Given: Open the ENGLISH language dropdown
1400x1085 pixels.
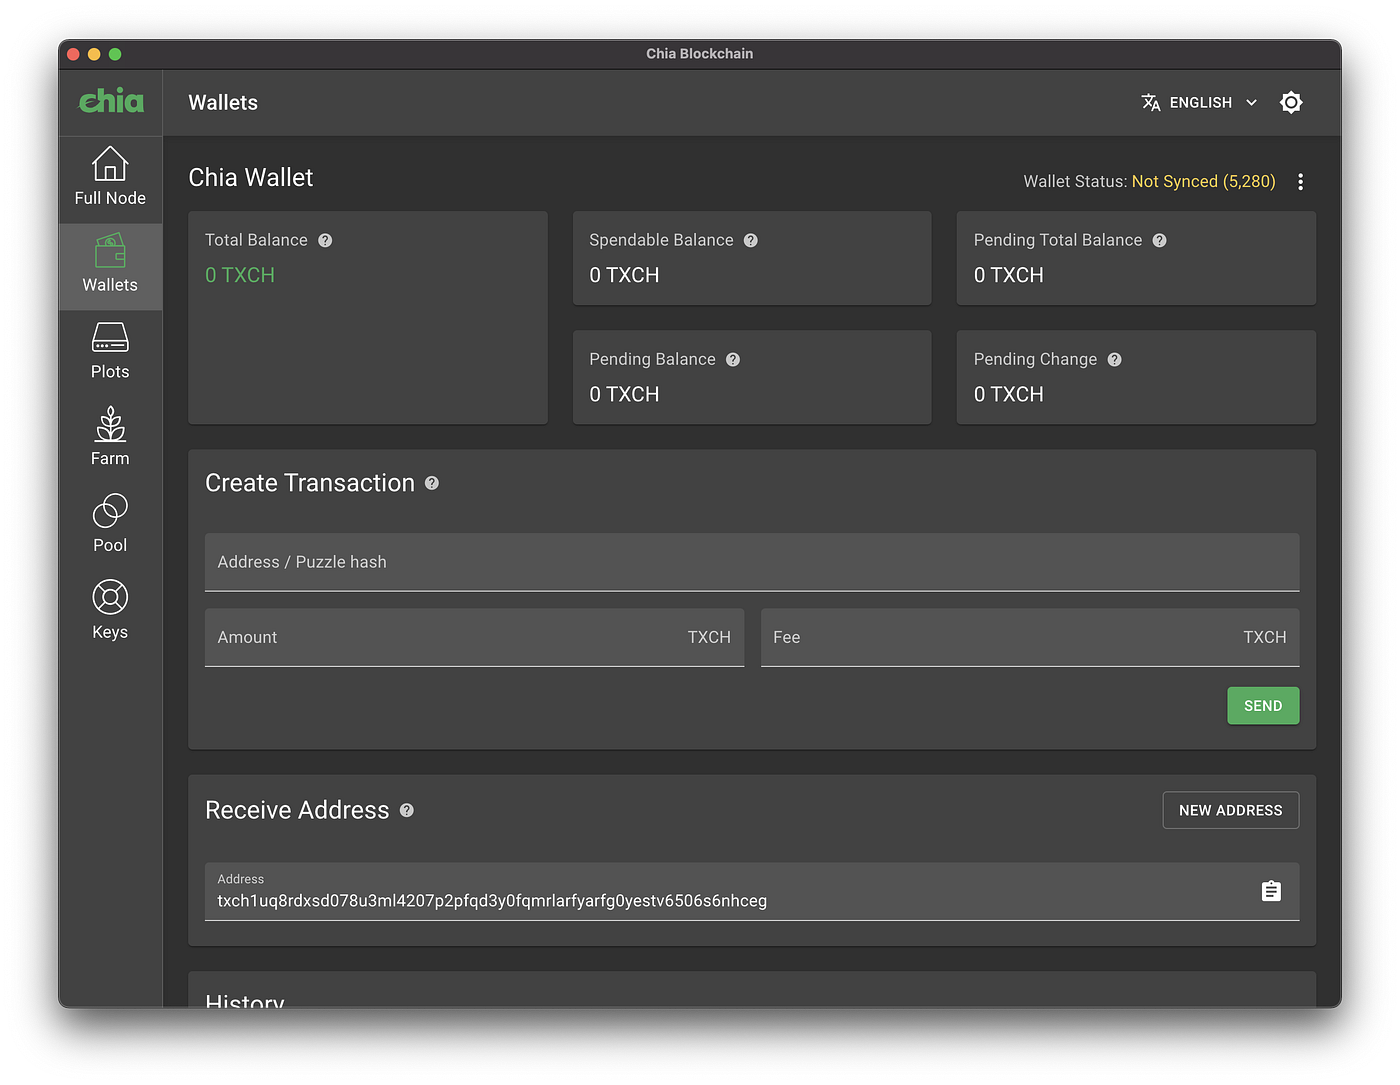Looking at the screenshot, I should (1200, 102).
